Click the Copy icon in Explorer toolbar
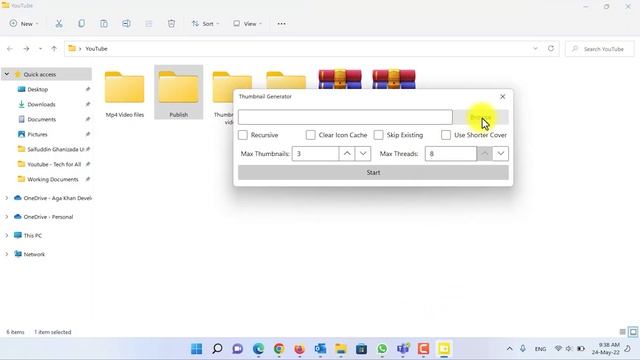The image size is (640, 360). point(82,24)
